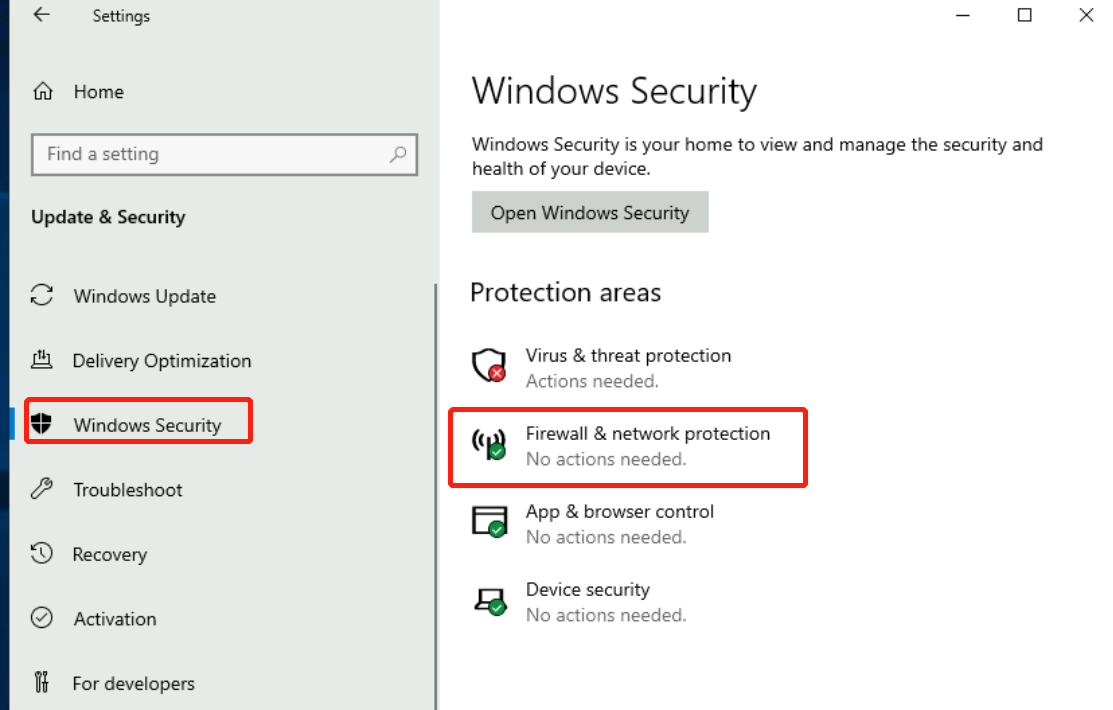
Task: Click the Home house icon
Action: pos(43,92)
